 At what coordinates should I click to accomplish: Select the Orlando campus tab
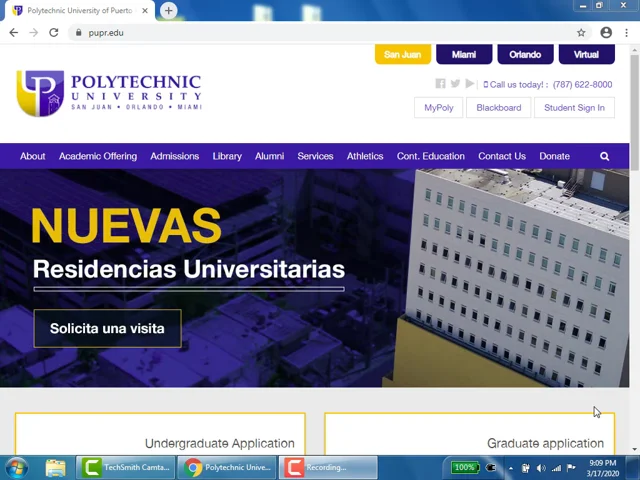(x=525, y=54)
